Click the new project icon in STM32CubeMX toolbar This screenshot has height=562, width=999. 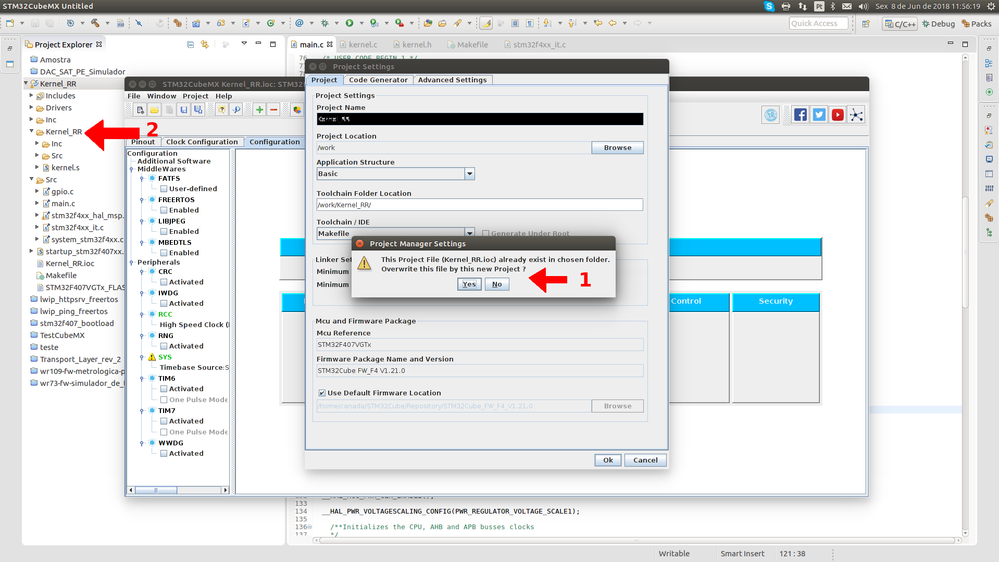(x=140, y=110)
